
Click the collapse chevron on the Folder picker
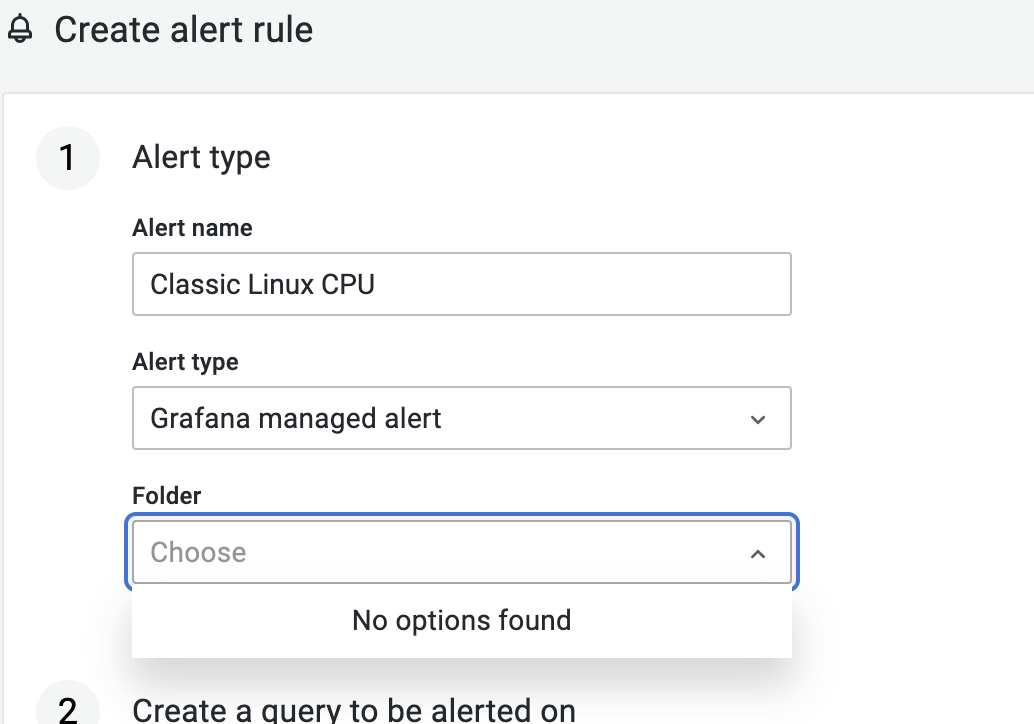(759, 552)
